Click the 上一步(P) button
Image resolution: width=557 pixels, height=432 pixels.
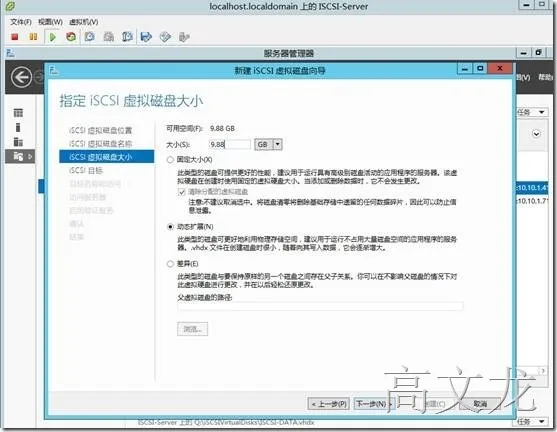[x=329, y=404]
